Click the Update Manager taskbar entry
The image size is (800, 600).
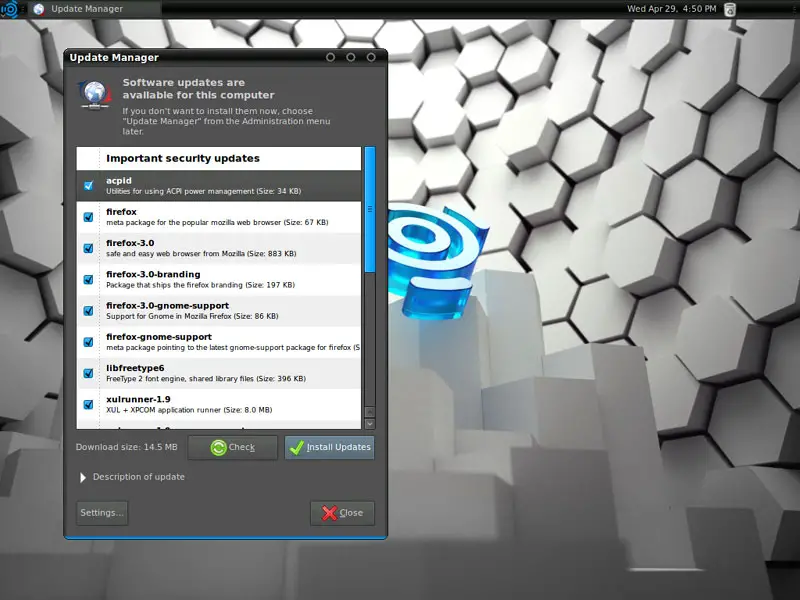[94, 9]
